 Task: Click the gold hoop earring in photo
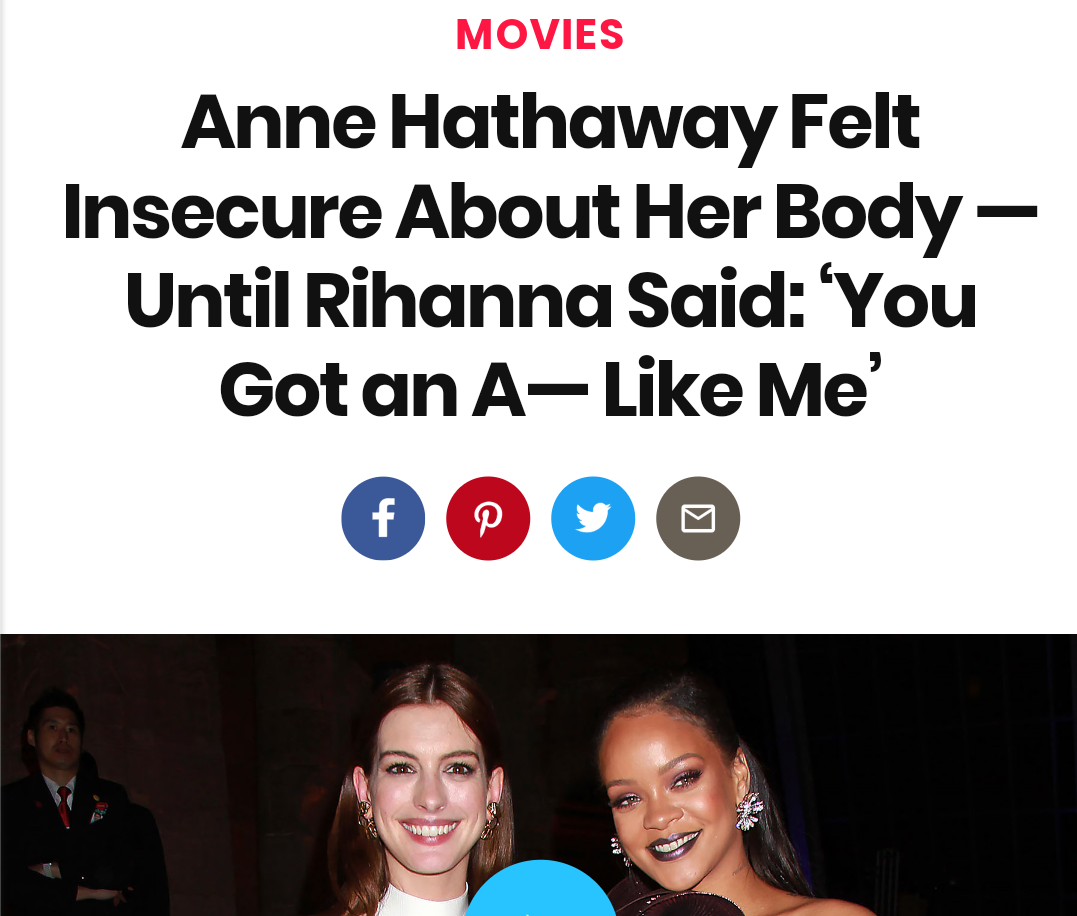[x=490, y=821]
